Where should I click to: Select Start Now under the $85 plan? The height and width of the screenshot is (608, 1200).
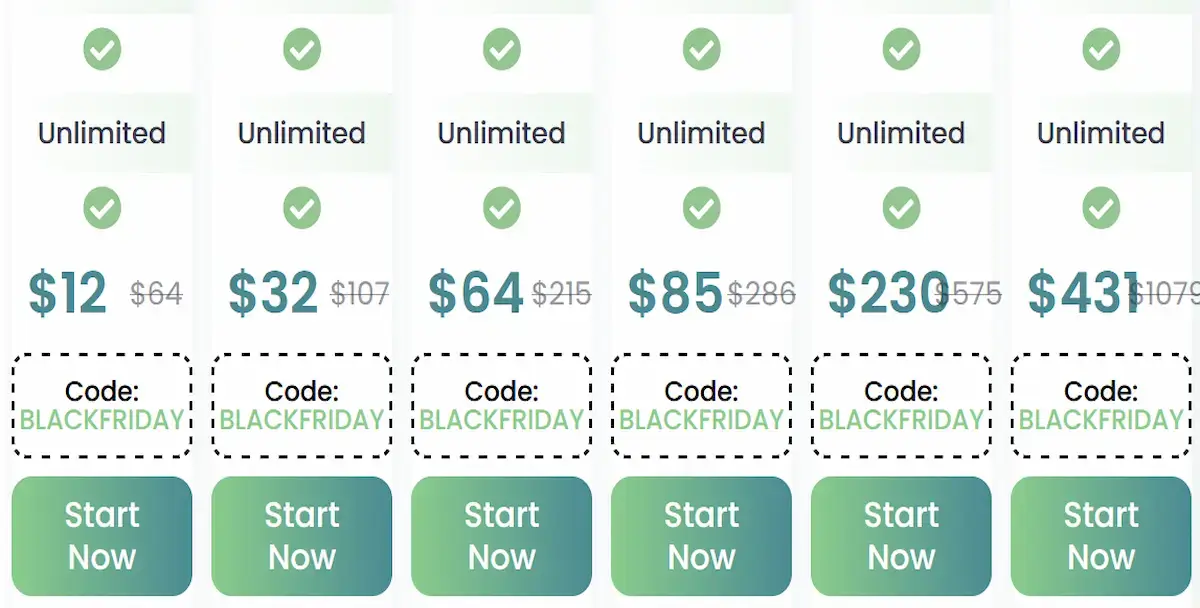pyautogui.click(x=701, y=536)
